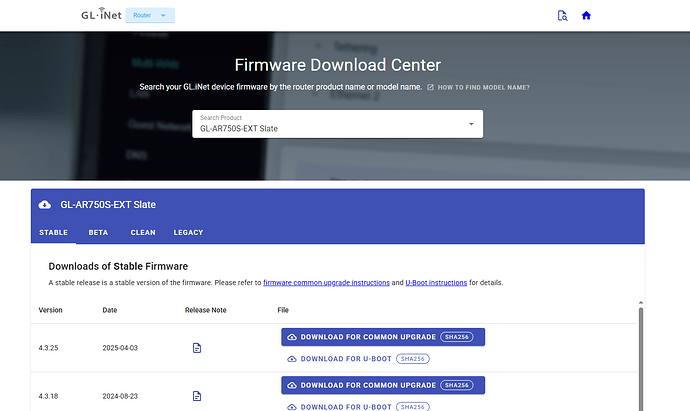This screenshot has height=411, width=690.
Task: Click the GL-AR750S-EXT Slate panel title
Action: point(108,205)
